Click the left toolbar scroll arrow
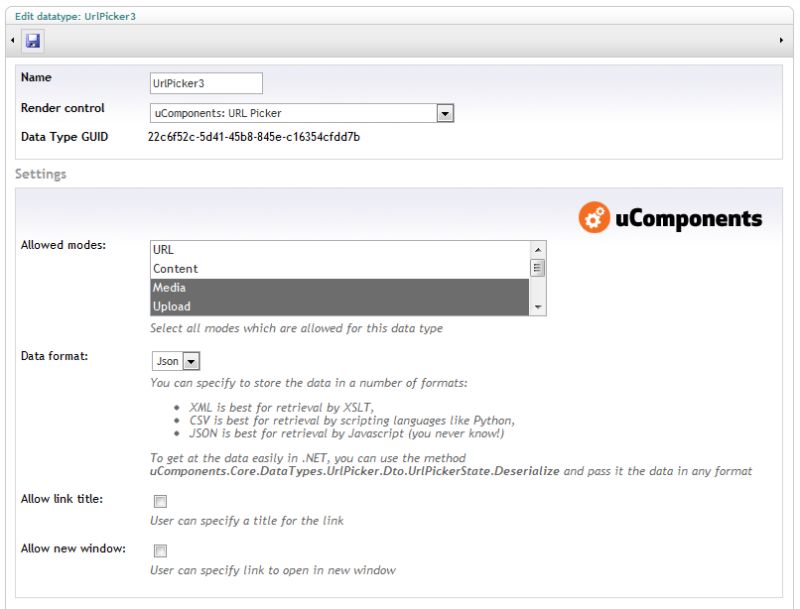This screenshot has height=609, width=800. point(10,39)
